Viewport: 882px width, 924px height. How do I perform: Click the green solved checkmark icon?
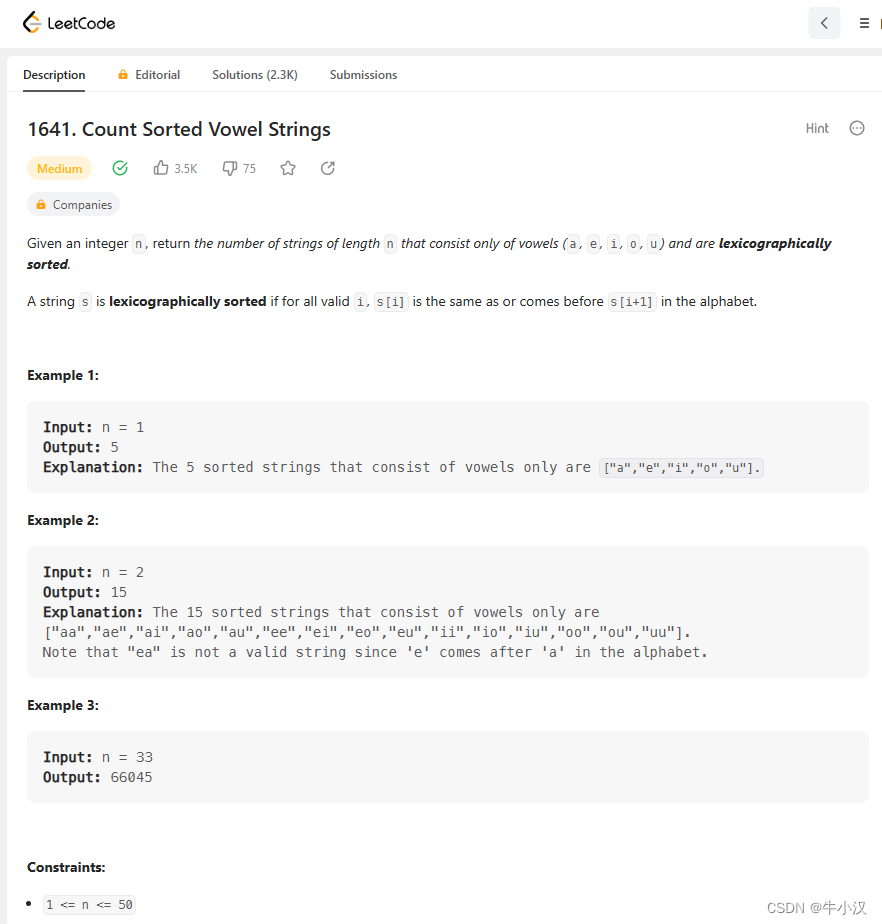(x=120, y=168)
